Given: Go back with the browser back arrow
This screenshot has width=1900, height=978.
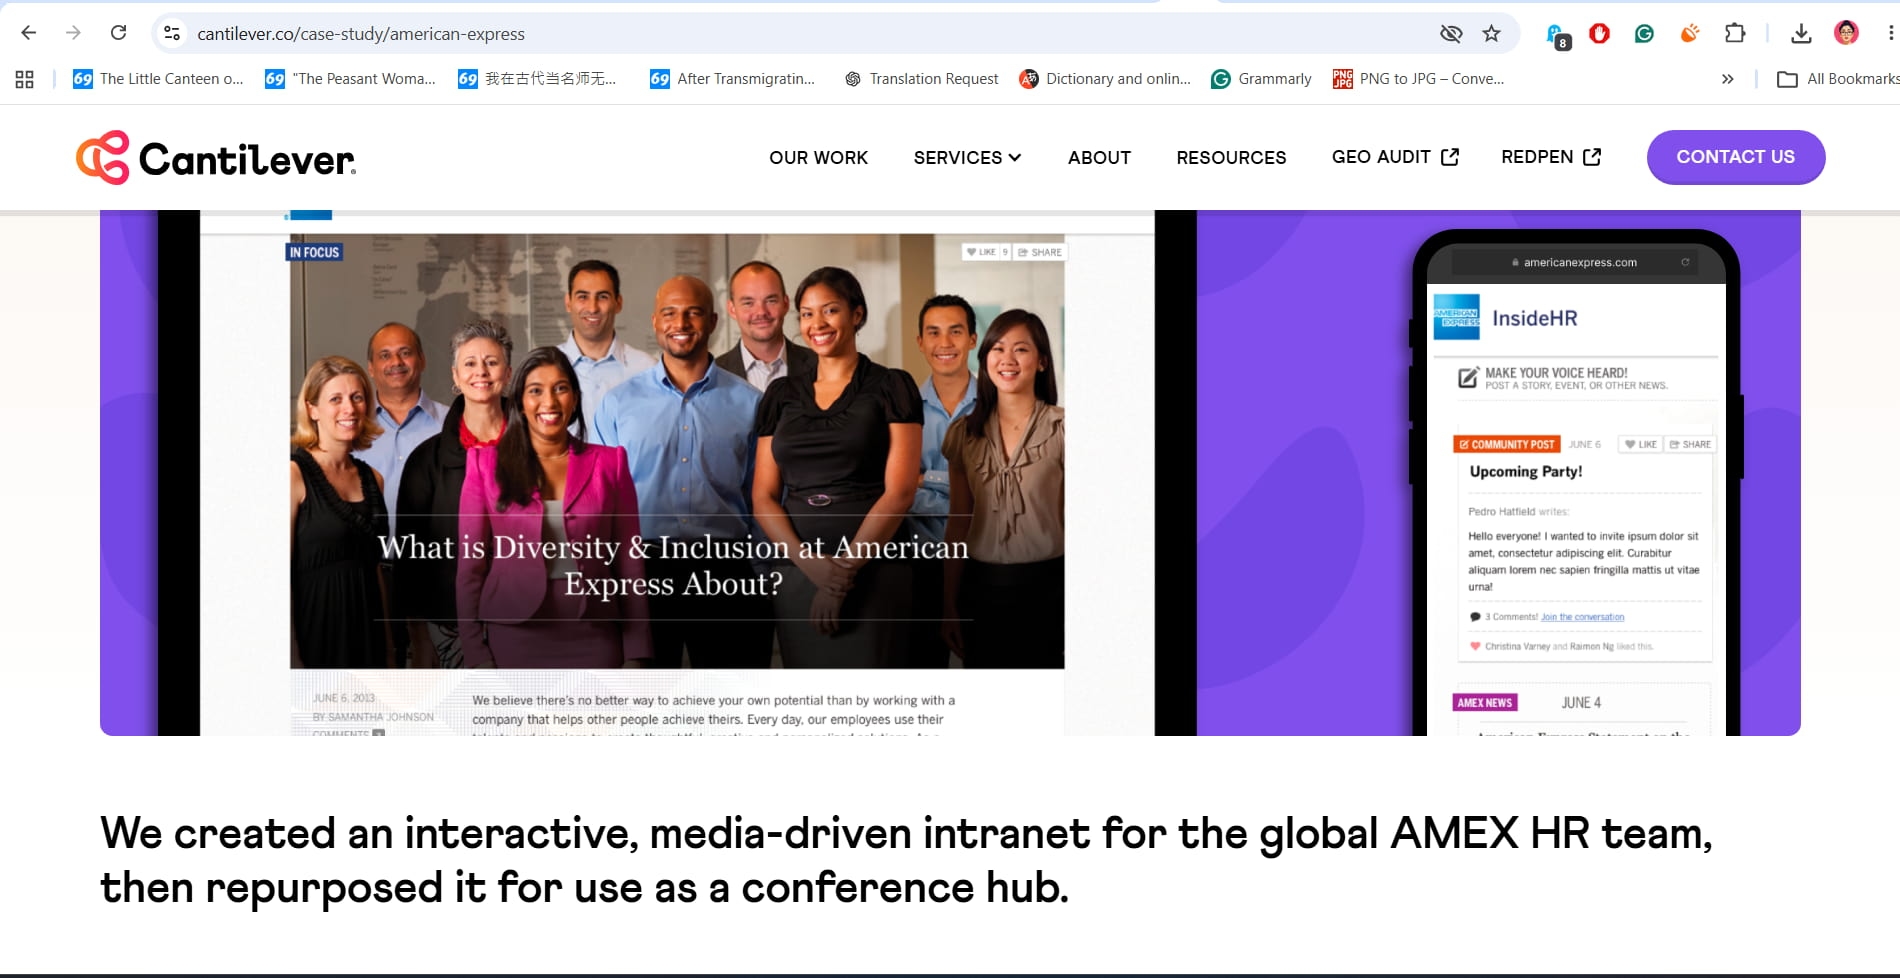Looking at the screenshot, I should [x=29, y=33].
